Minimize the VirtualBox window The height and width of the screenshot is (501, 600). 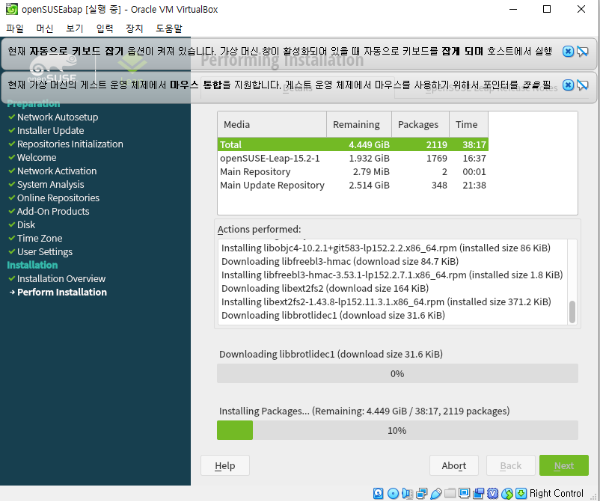pyautogui.click(x=513, y=9)
